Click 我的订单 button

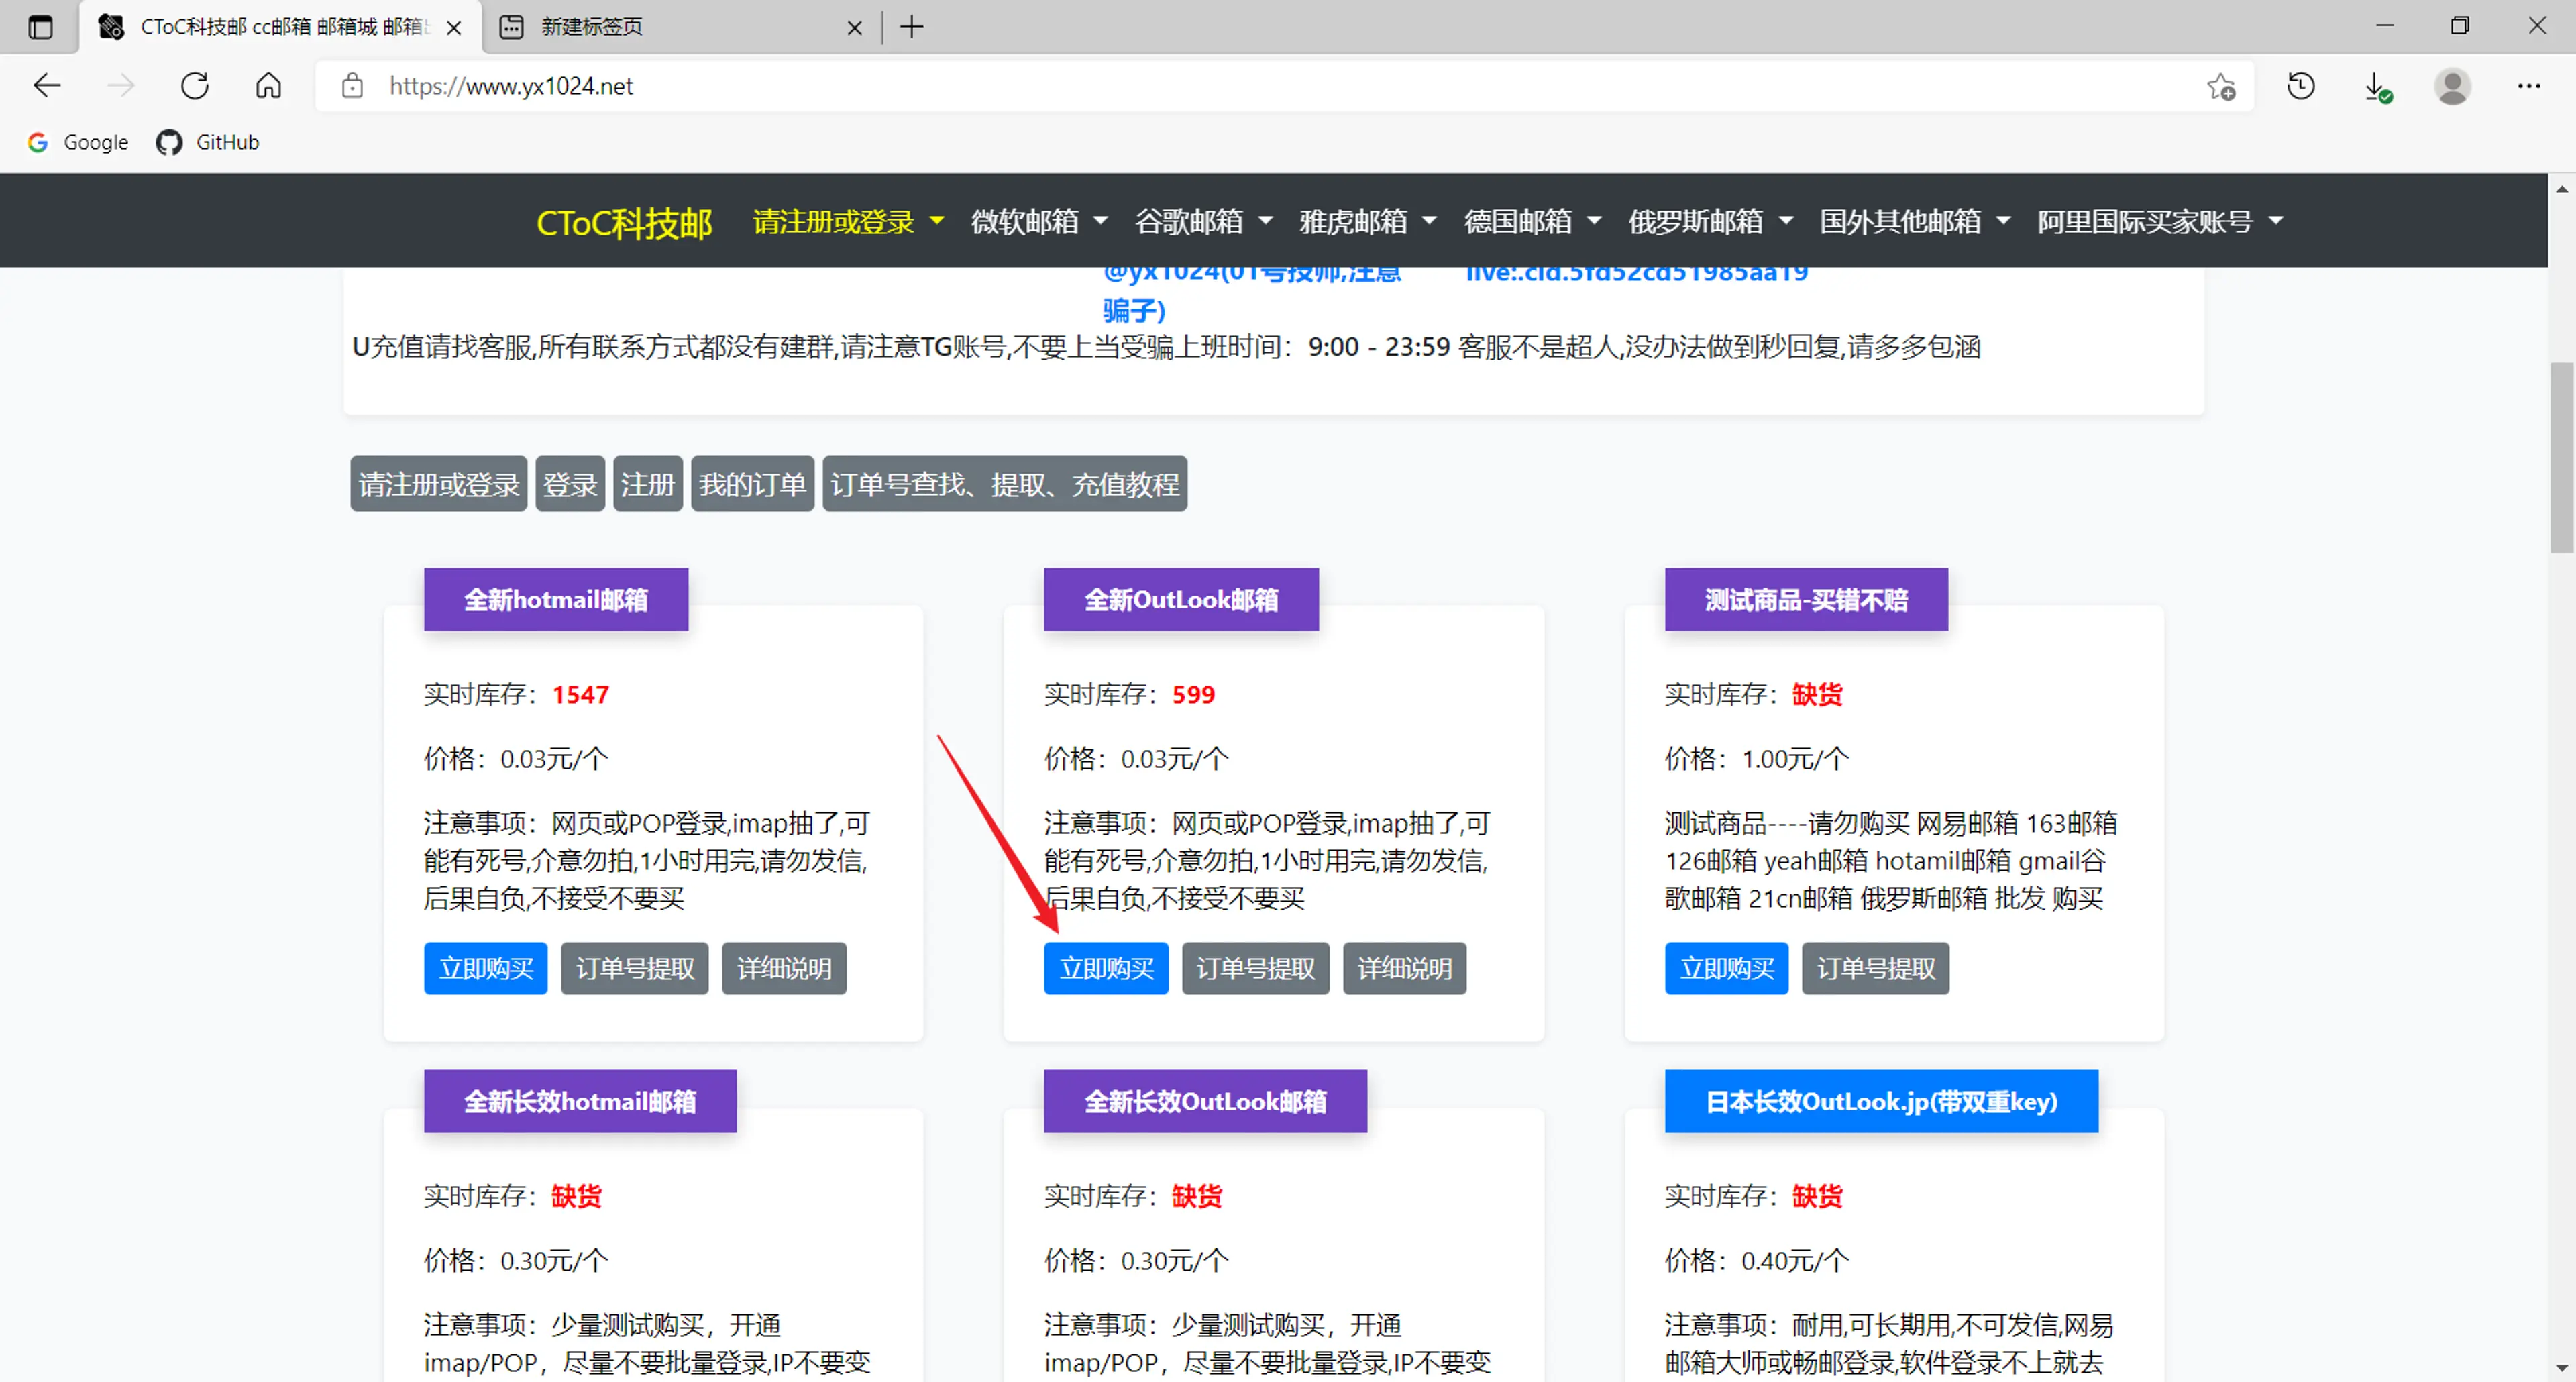pyautogui.click(x=752, y=484)
